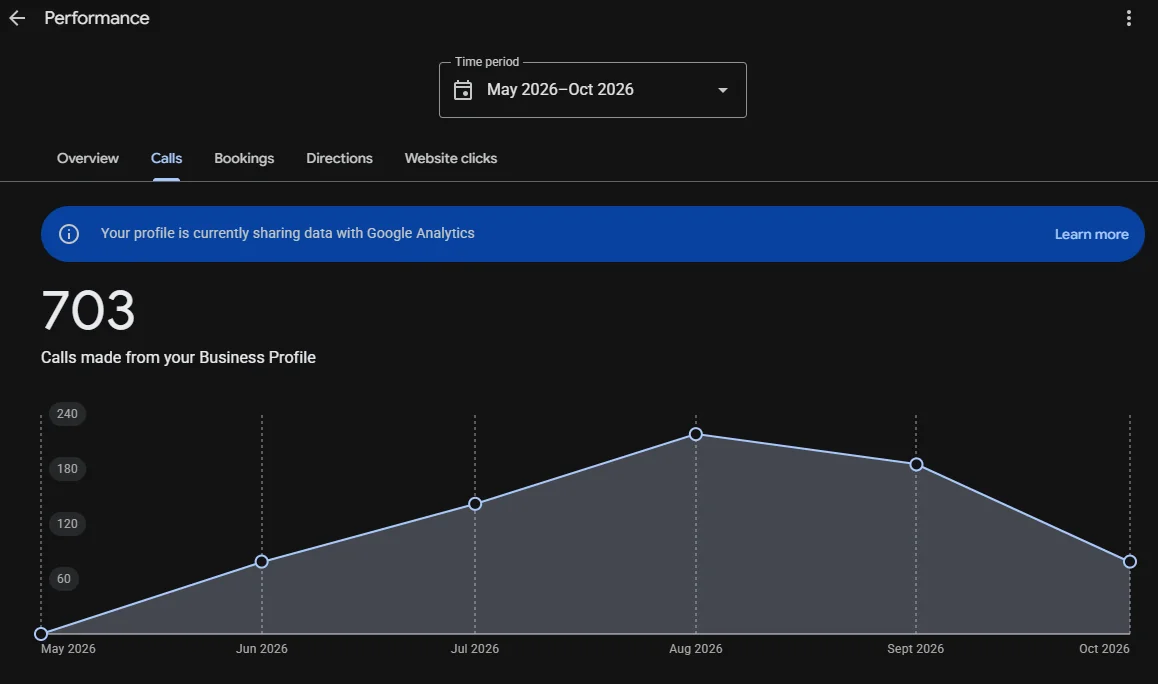1158x684 pixels.
Task: Click the Performance page title
Action: coord(97,18)
